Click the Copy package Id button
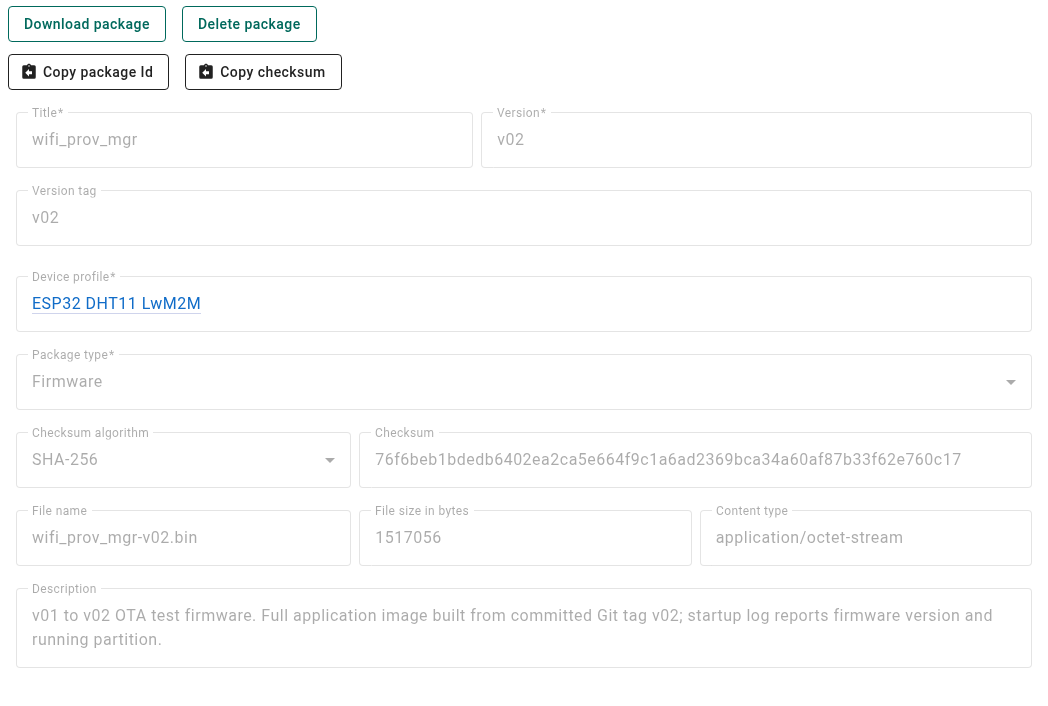This screenshot has height=706, width=1048. coord(88,72)
